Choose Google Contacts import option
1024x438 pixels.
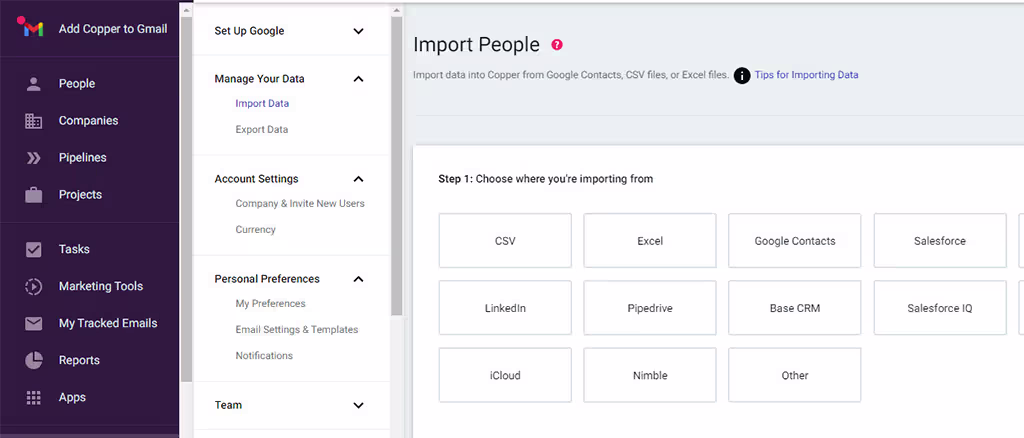(x=795, y=241)
